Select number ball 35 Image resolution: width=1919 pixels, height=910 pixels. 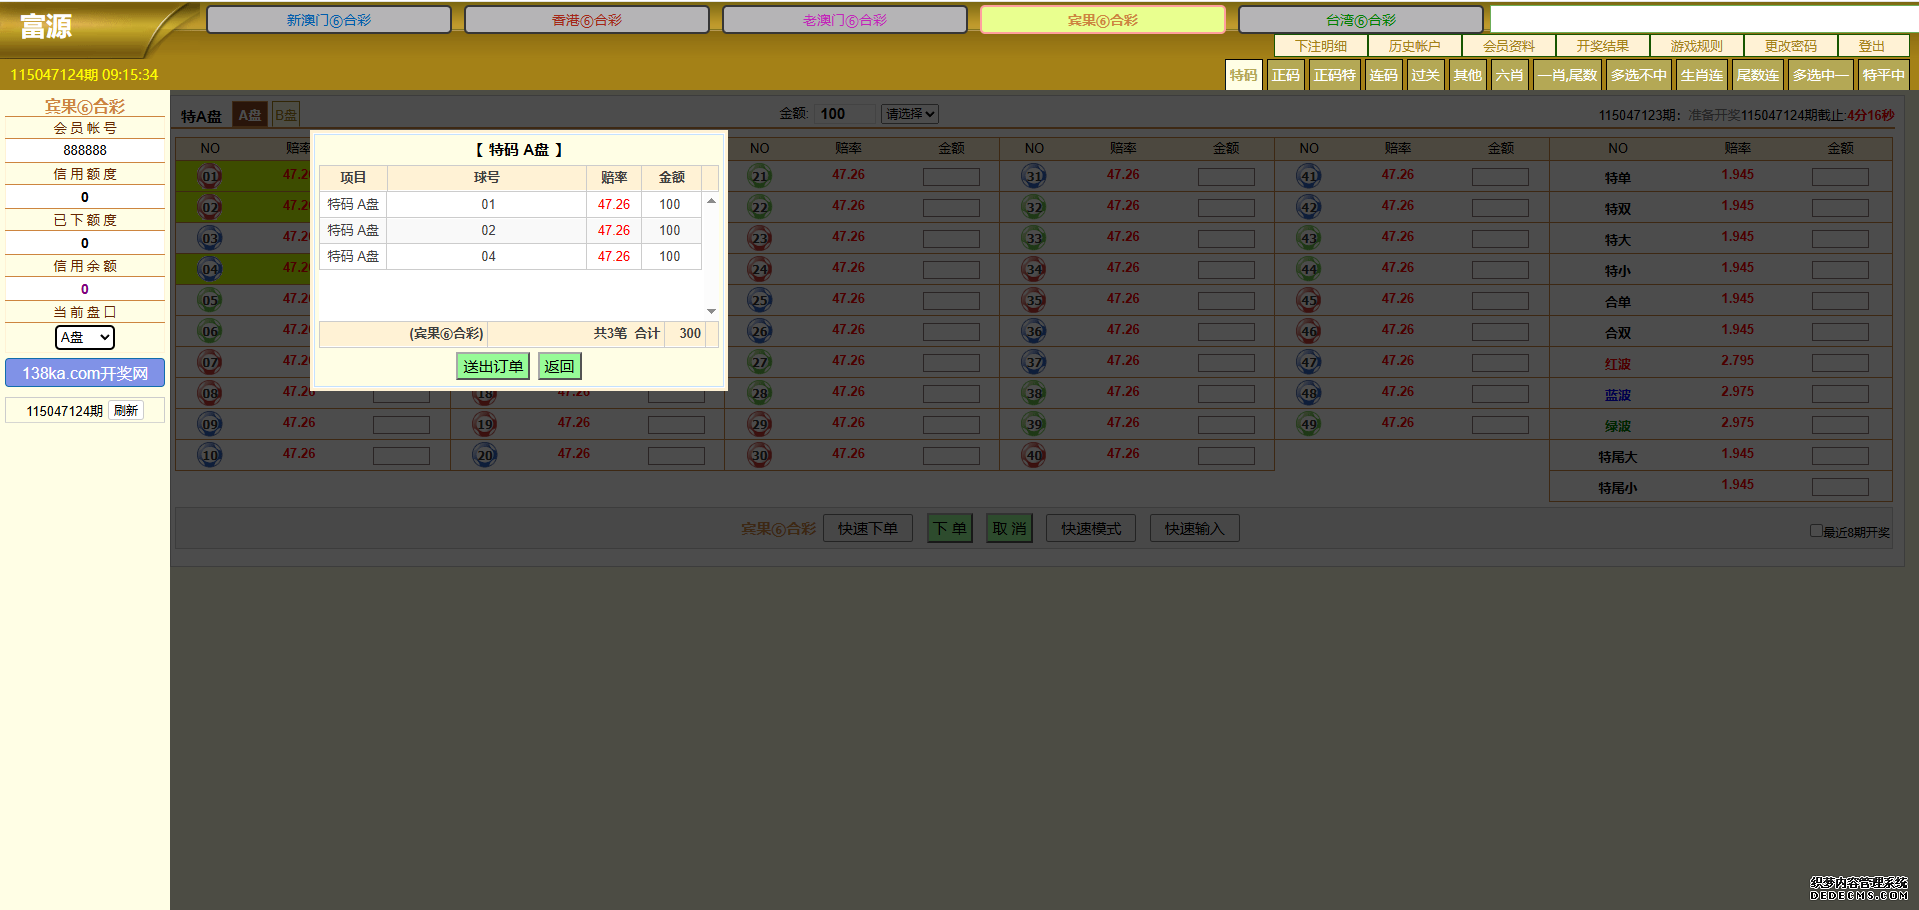click(x=1034, y=301)
